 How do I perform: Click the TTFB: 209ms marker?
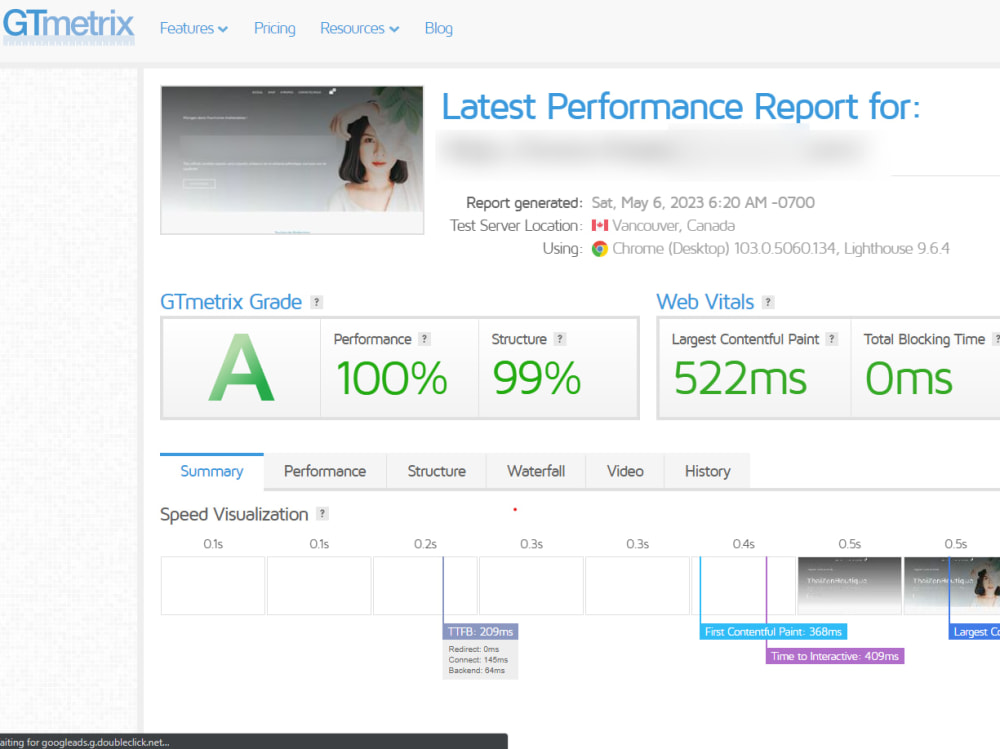click(x=480, y=632)
